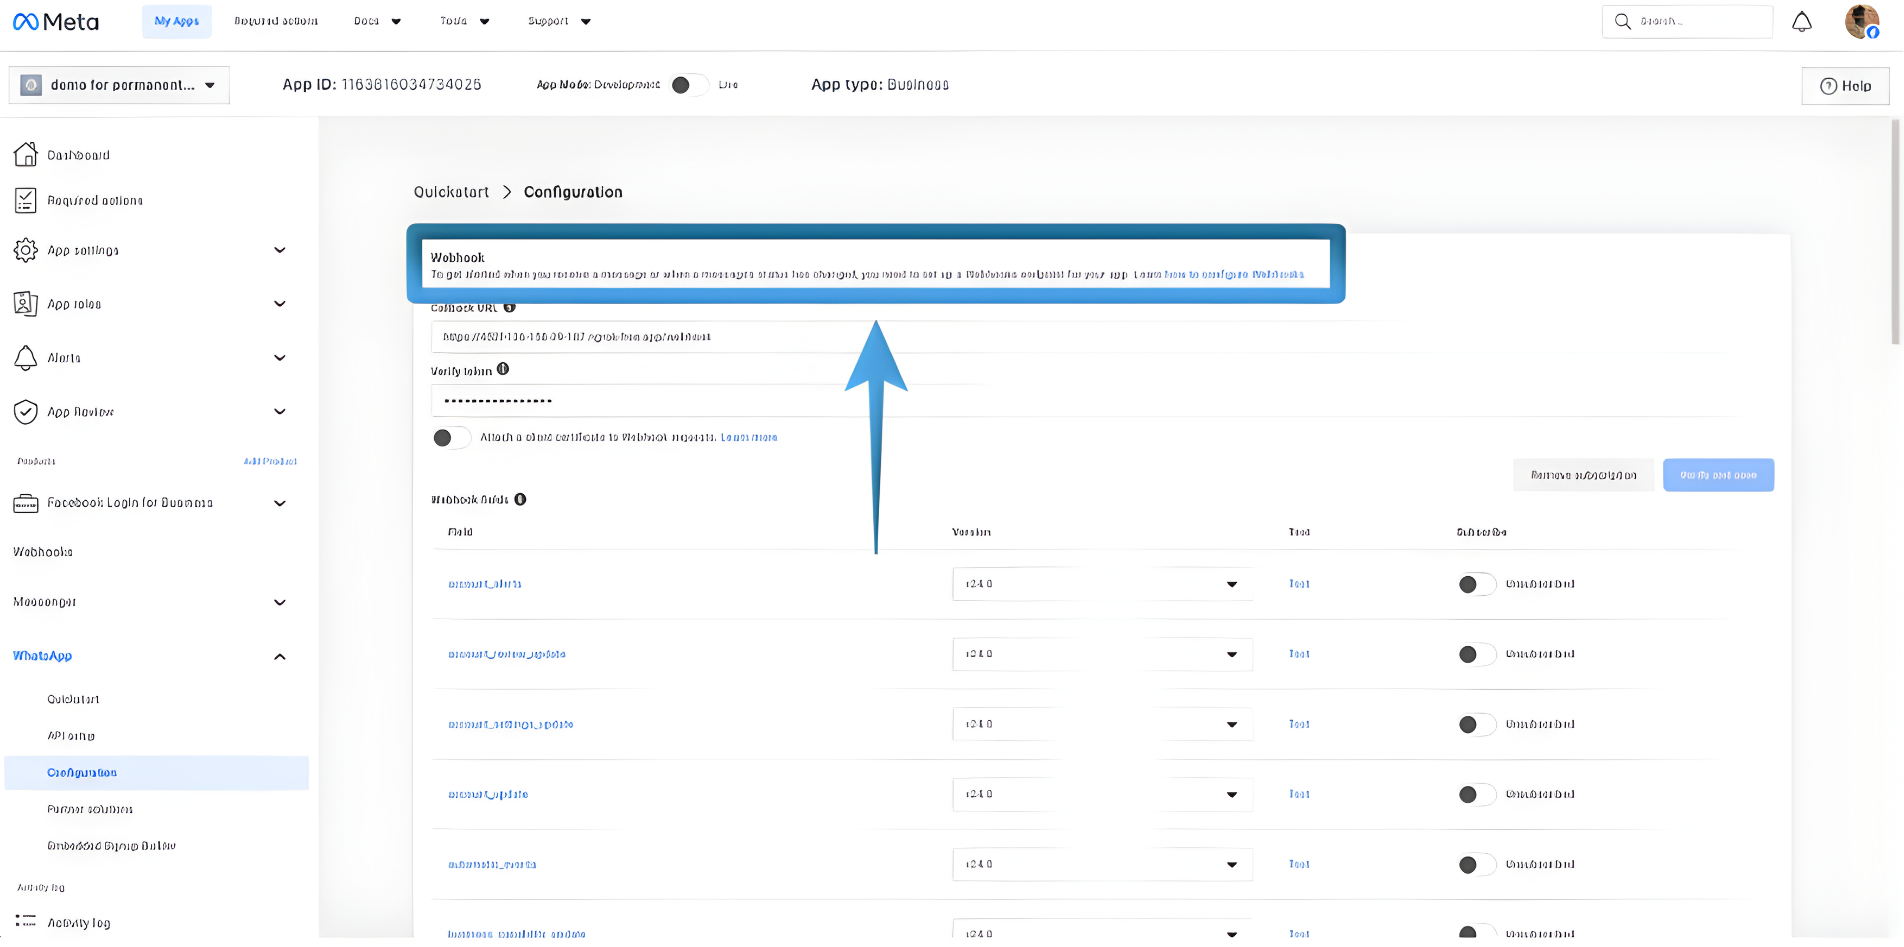Click the Meta logo in the header
Screen dimensions: 1904x947
coord(55,21)
